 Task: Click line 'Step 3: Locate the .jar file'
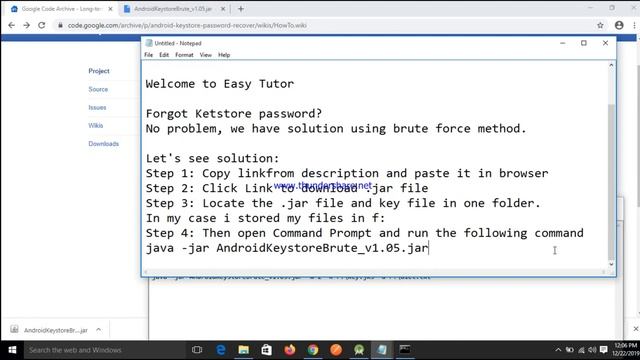click(343, 203)
